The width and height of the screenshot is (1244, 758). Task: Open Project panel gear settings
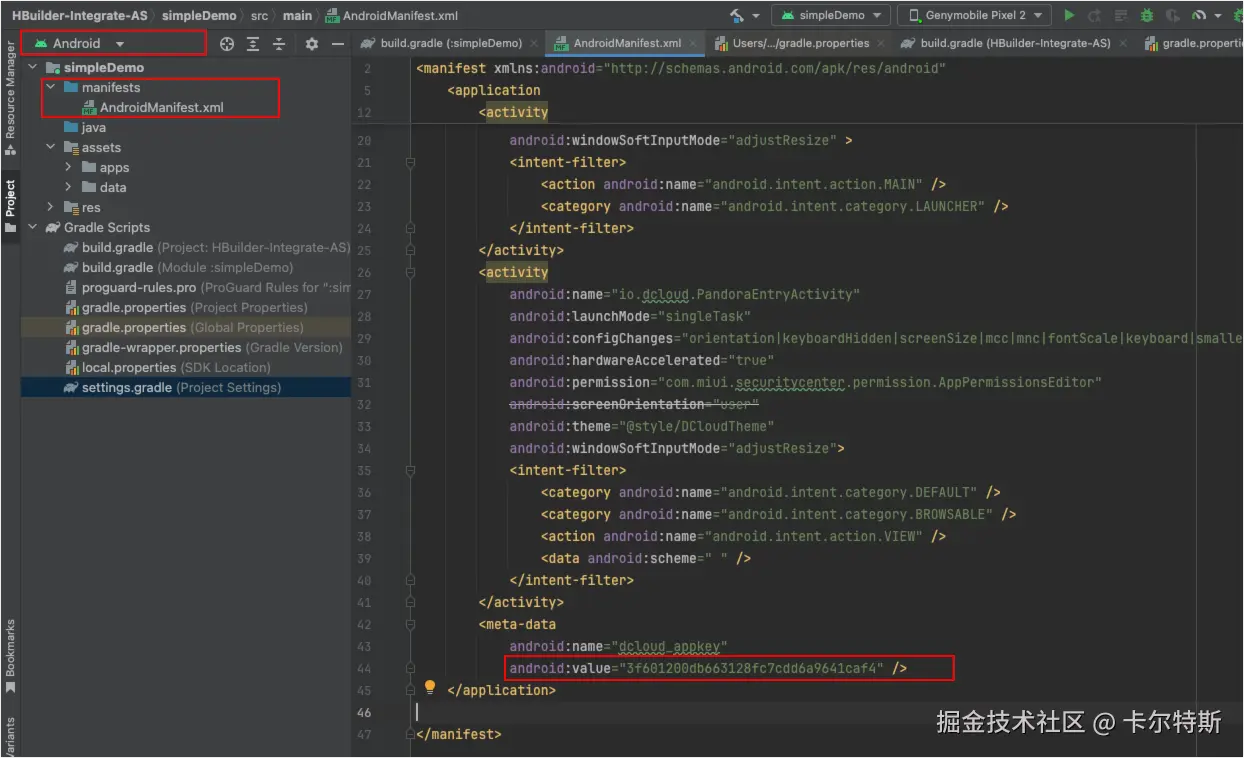[312, 44]
